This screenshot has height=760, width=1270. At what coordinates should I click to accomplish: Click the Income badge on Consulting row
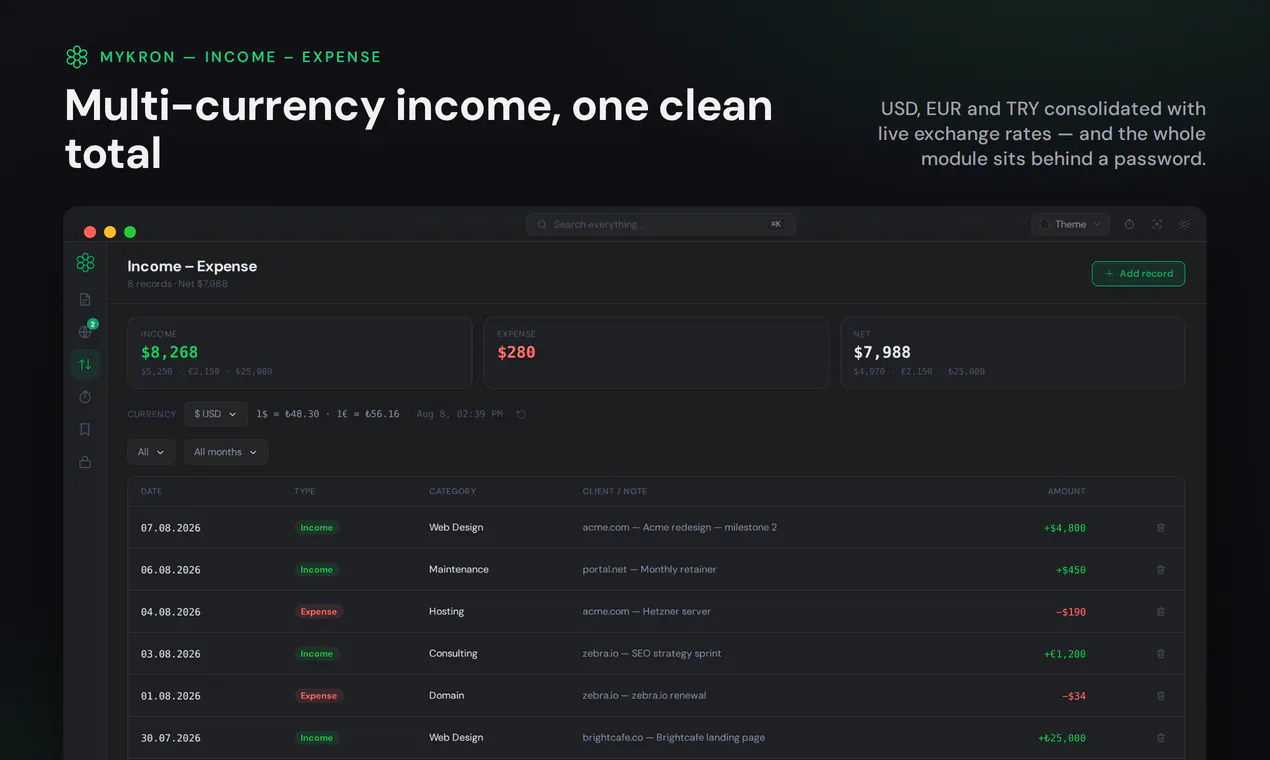point(317,653)
